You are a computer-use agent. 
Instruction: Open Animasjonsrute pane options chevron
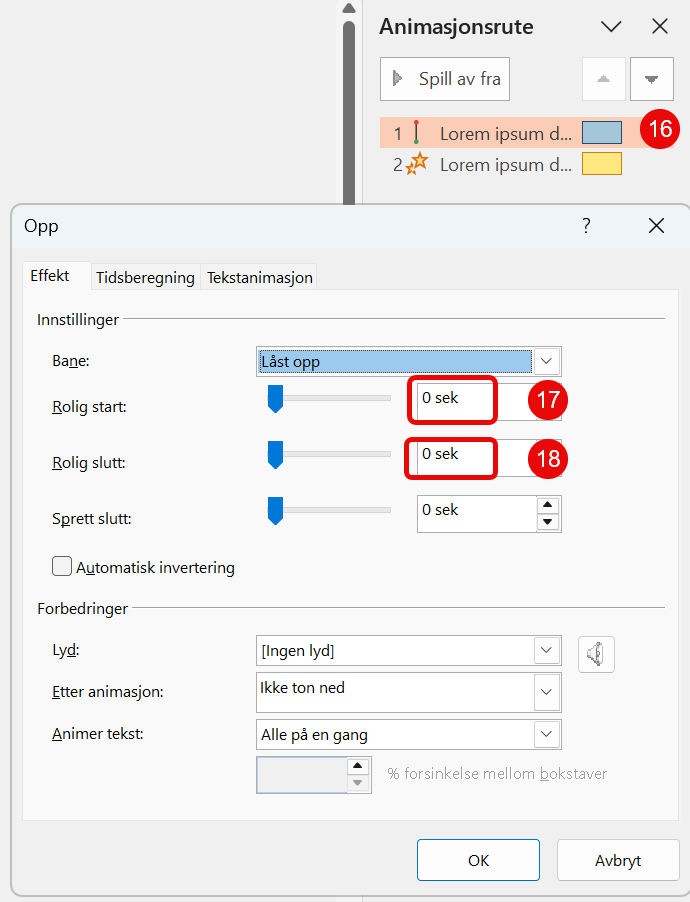tap(611, 26)
